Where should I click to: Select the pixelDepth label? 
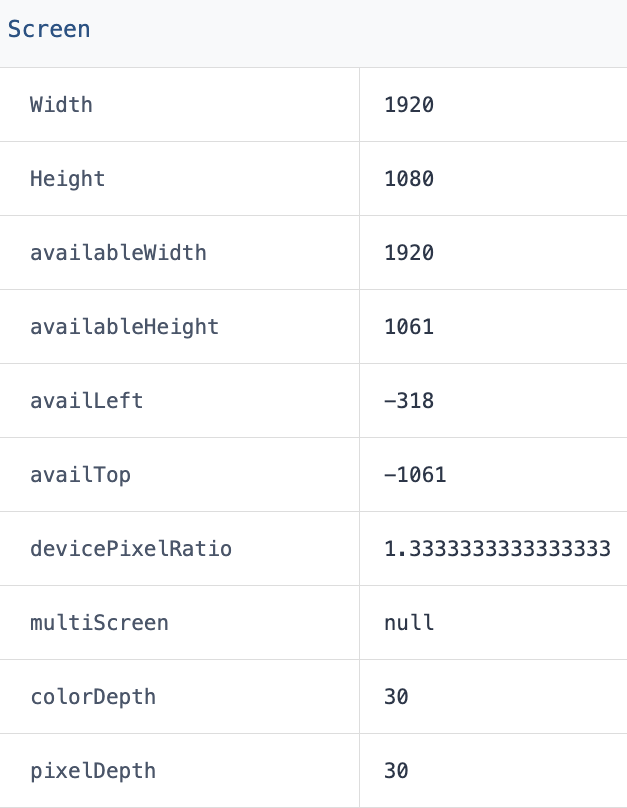(x=93, y=771)
